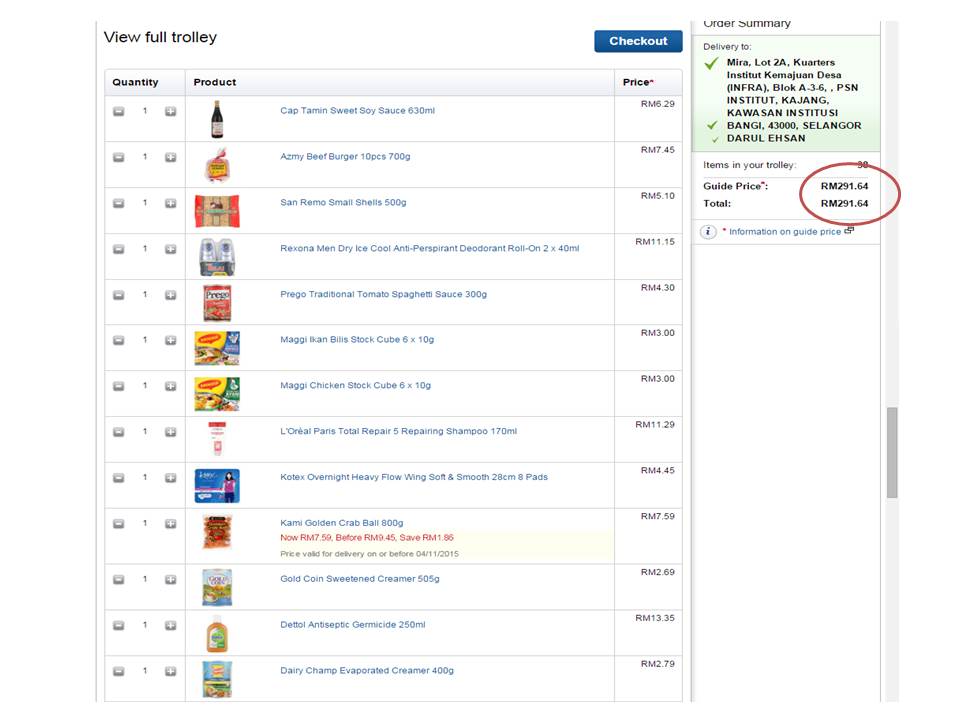Increase quantity of Azmy Beef Burger
This screenshot has width=960, height=720.
point(170,157)
